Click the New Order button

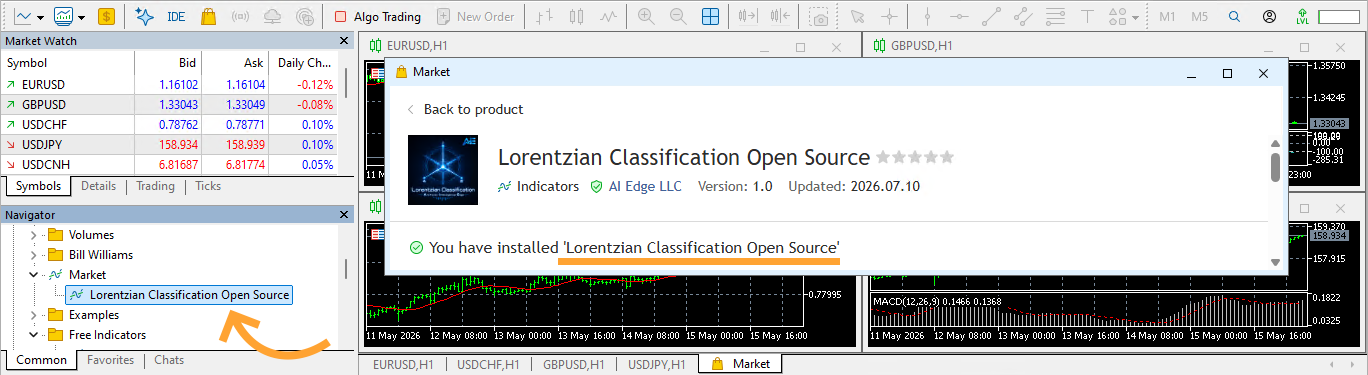476,17
